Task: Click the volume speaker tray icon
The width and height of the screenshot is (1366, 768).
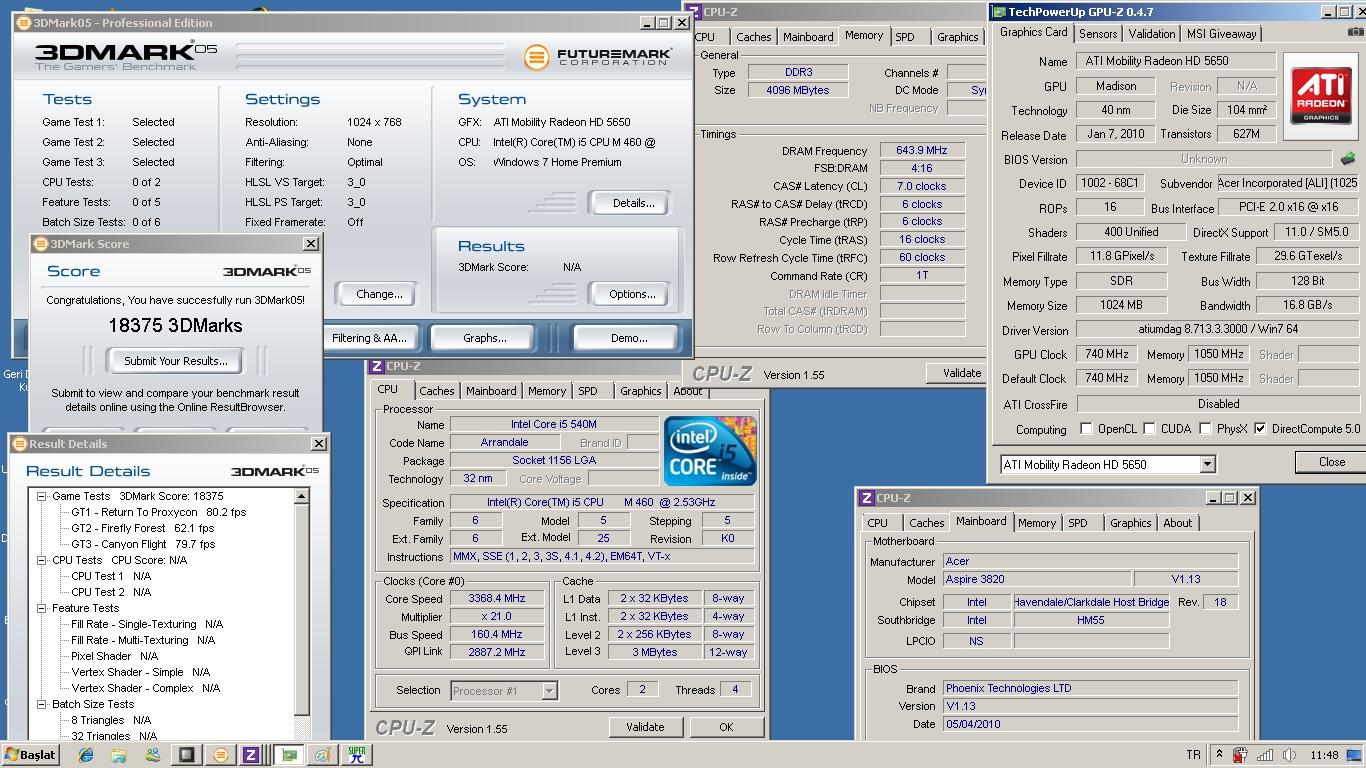Action: coord(1289,755)
